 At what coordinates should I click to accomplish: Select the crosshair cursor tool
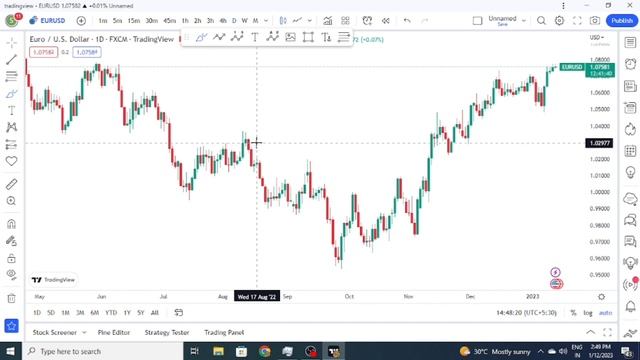[11, 43]
